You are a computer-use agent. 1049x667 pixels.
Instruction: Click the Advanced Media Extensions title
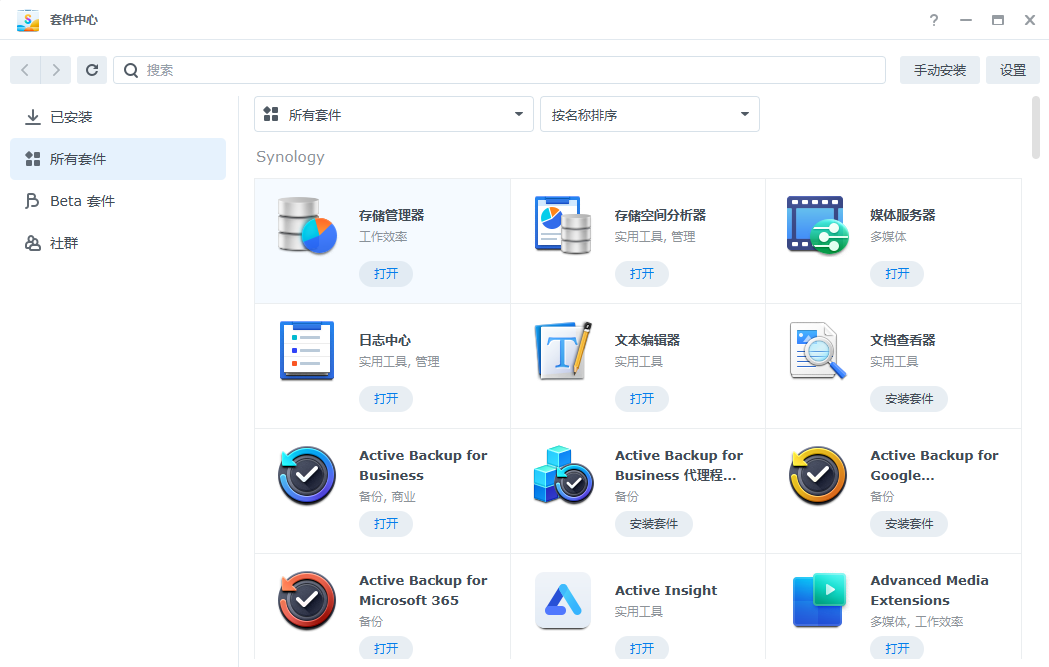(x=929, y=591)
